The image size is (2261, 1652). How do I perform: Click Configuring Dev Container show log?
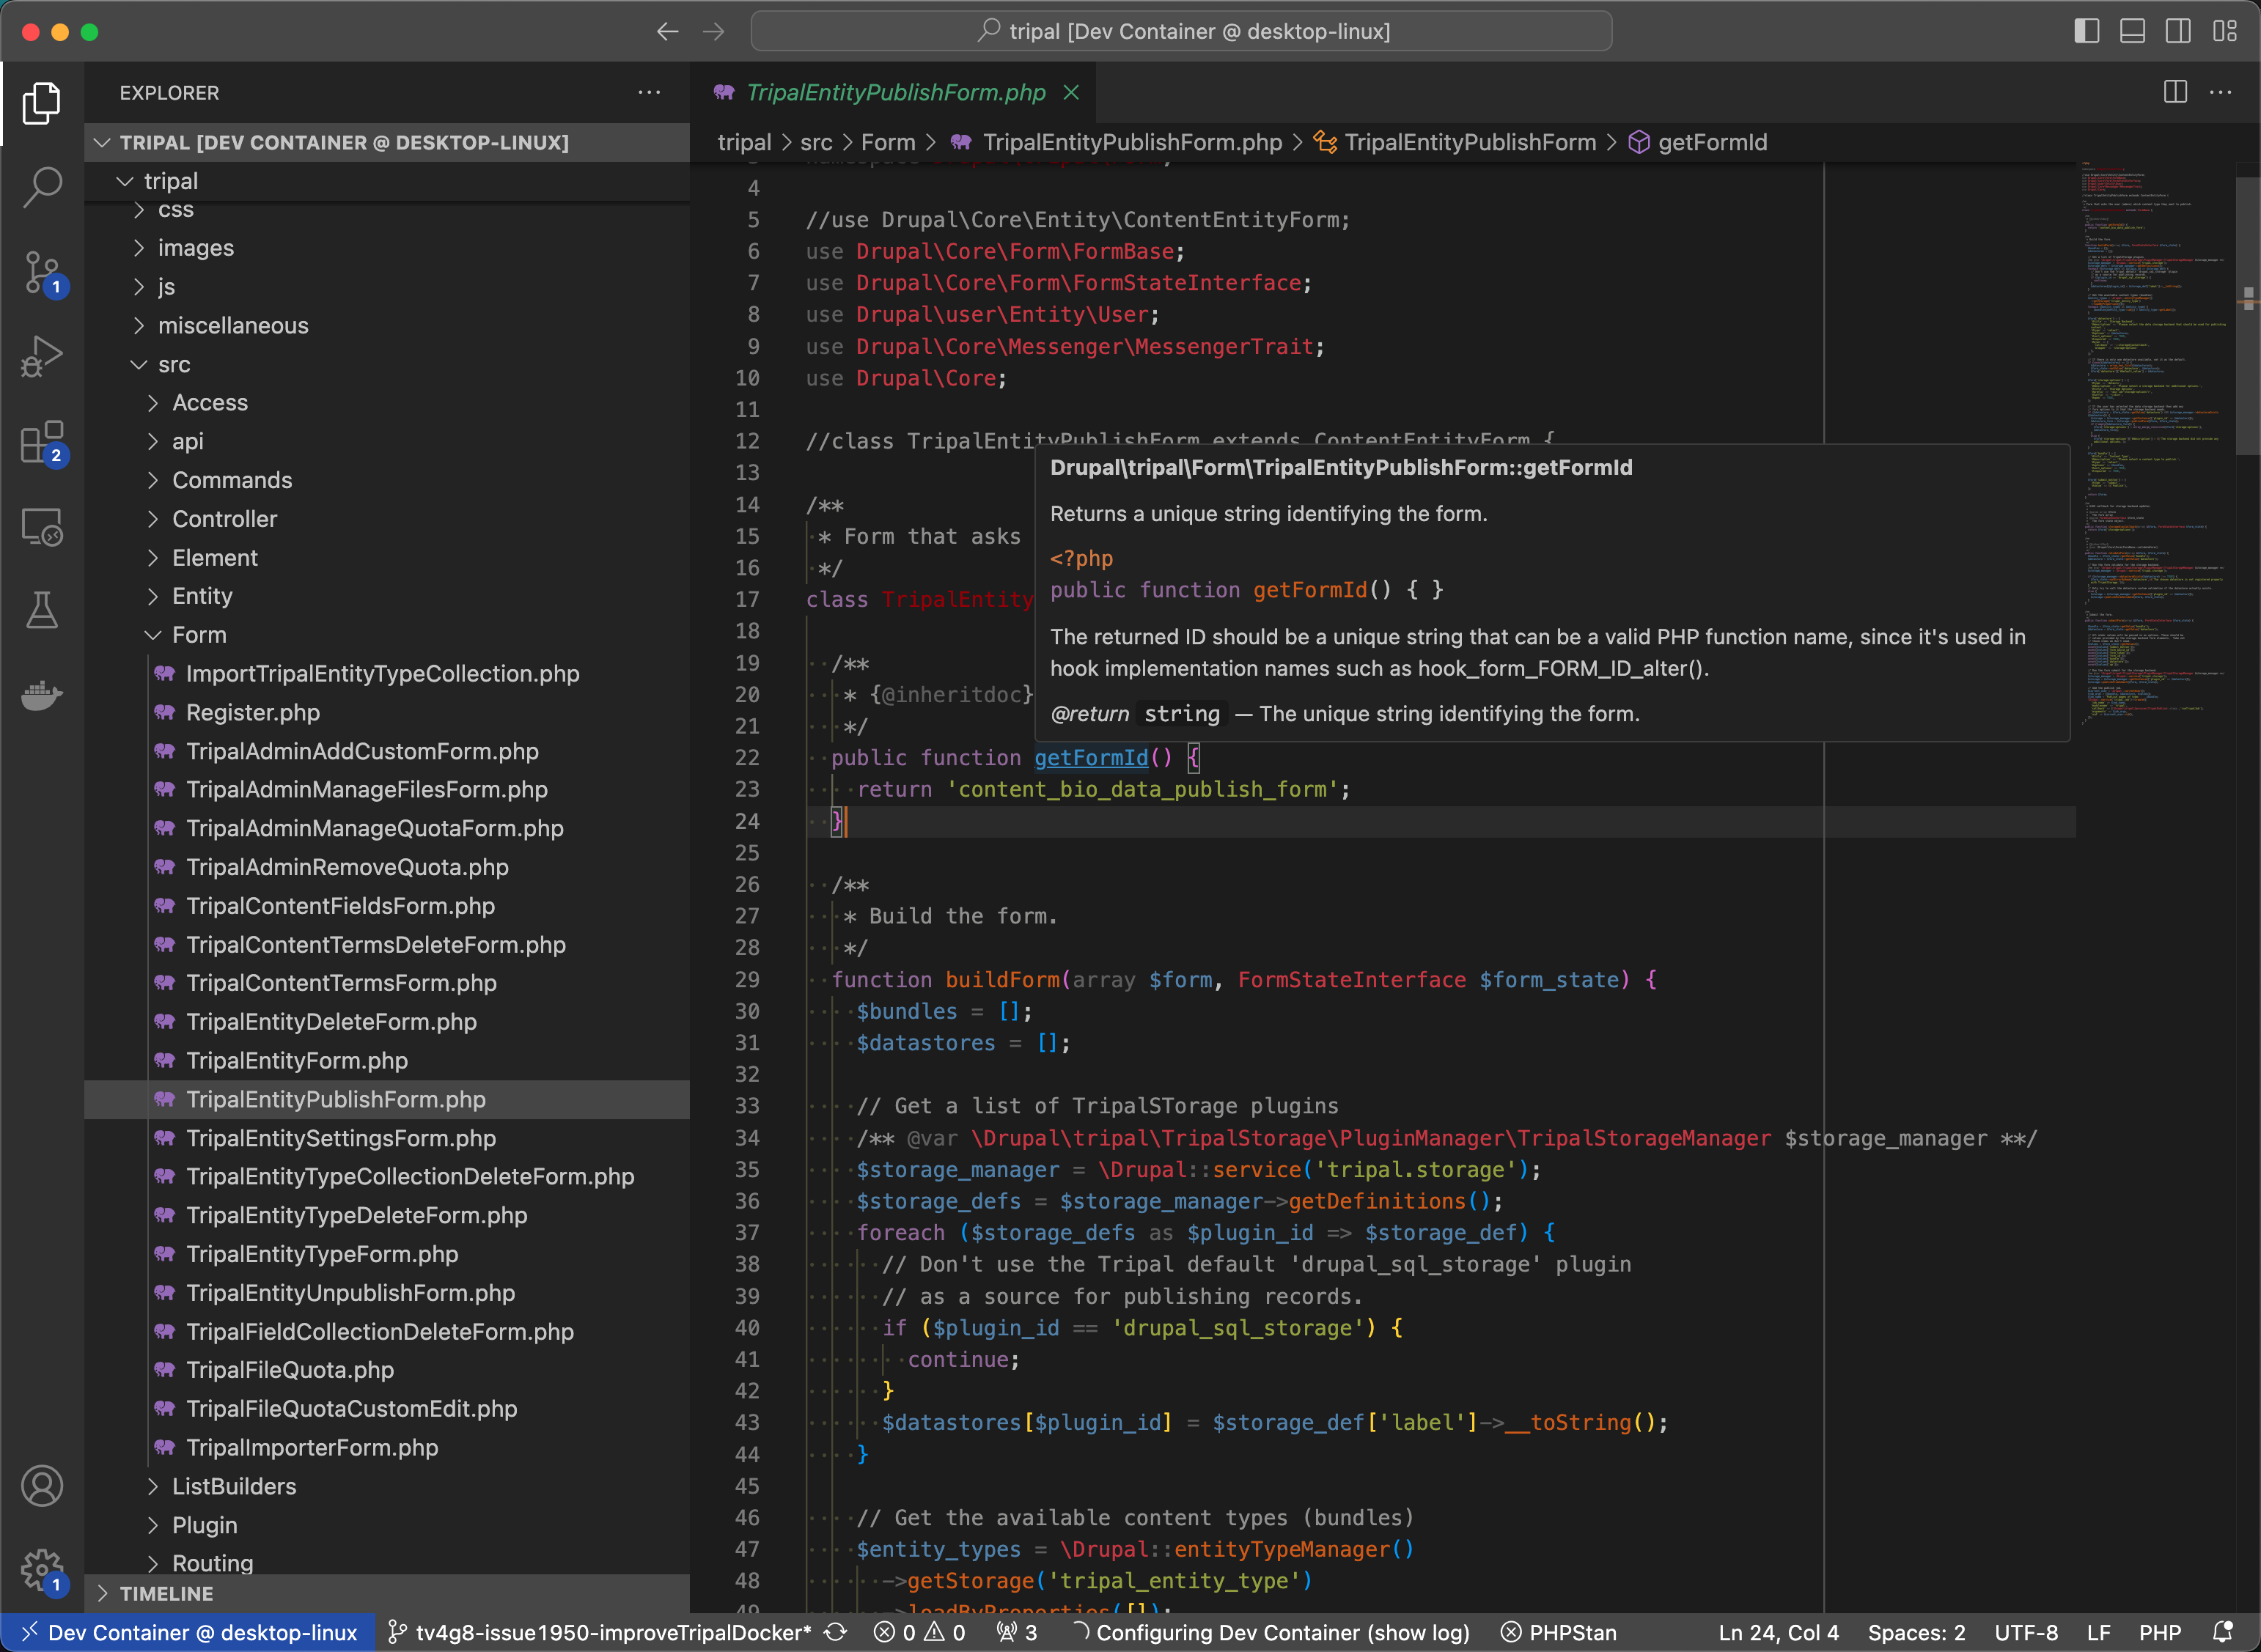[1270, 1632]
